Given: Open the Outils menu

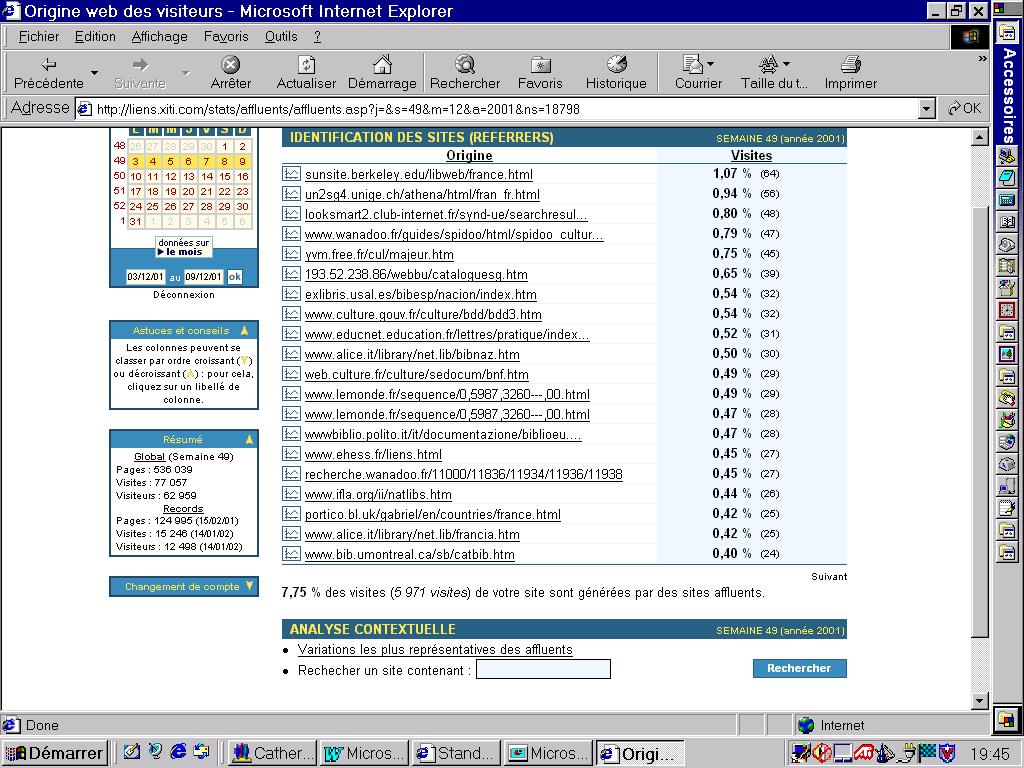Looking at the screenshot, I should tap(281, 37).
